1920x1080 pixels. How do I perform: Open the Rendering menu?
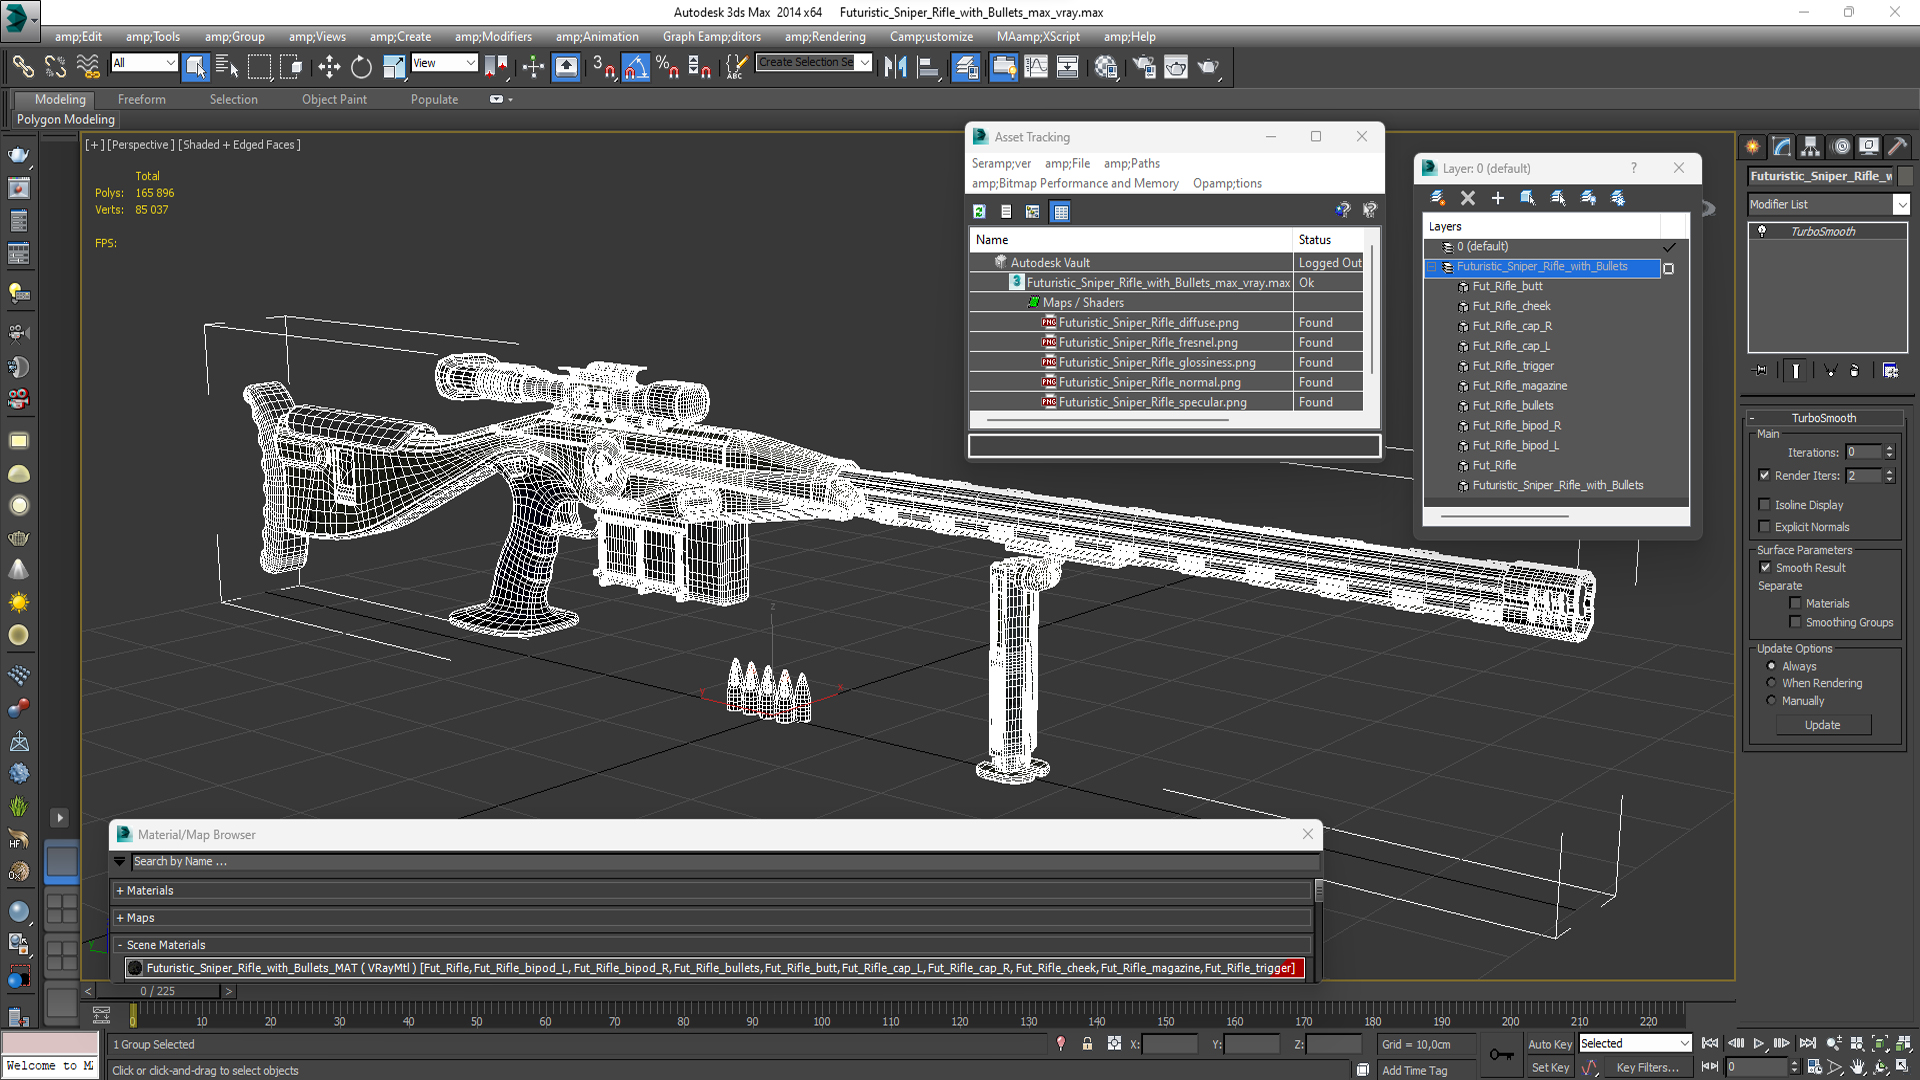pos(825,37)
